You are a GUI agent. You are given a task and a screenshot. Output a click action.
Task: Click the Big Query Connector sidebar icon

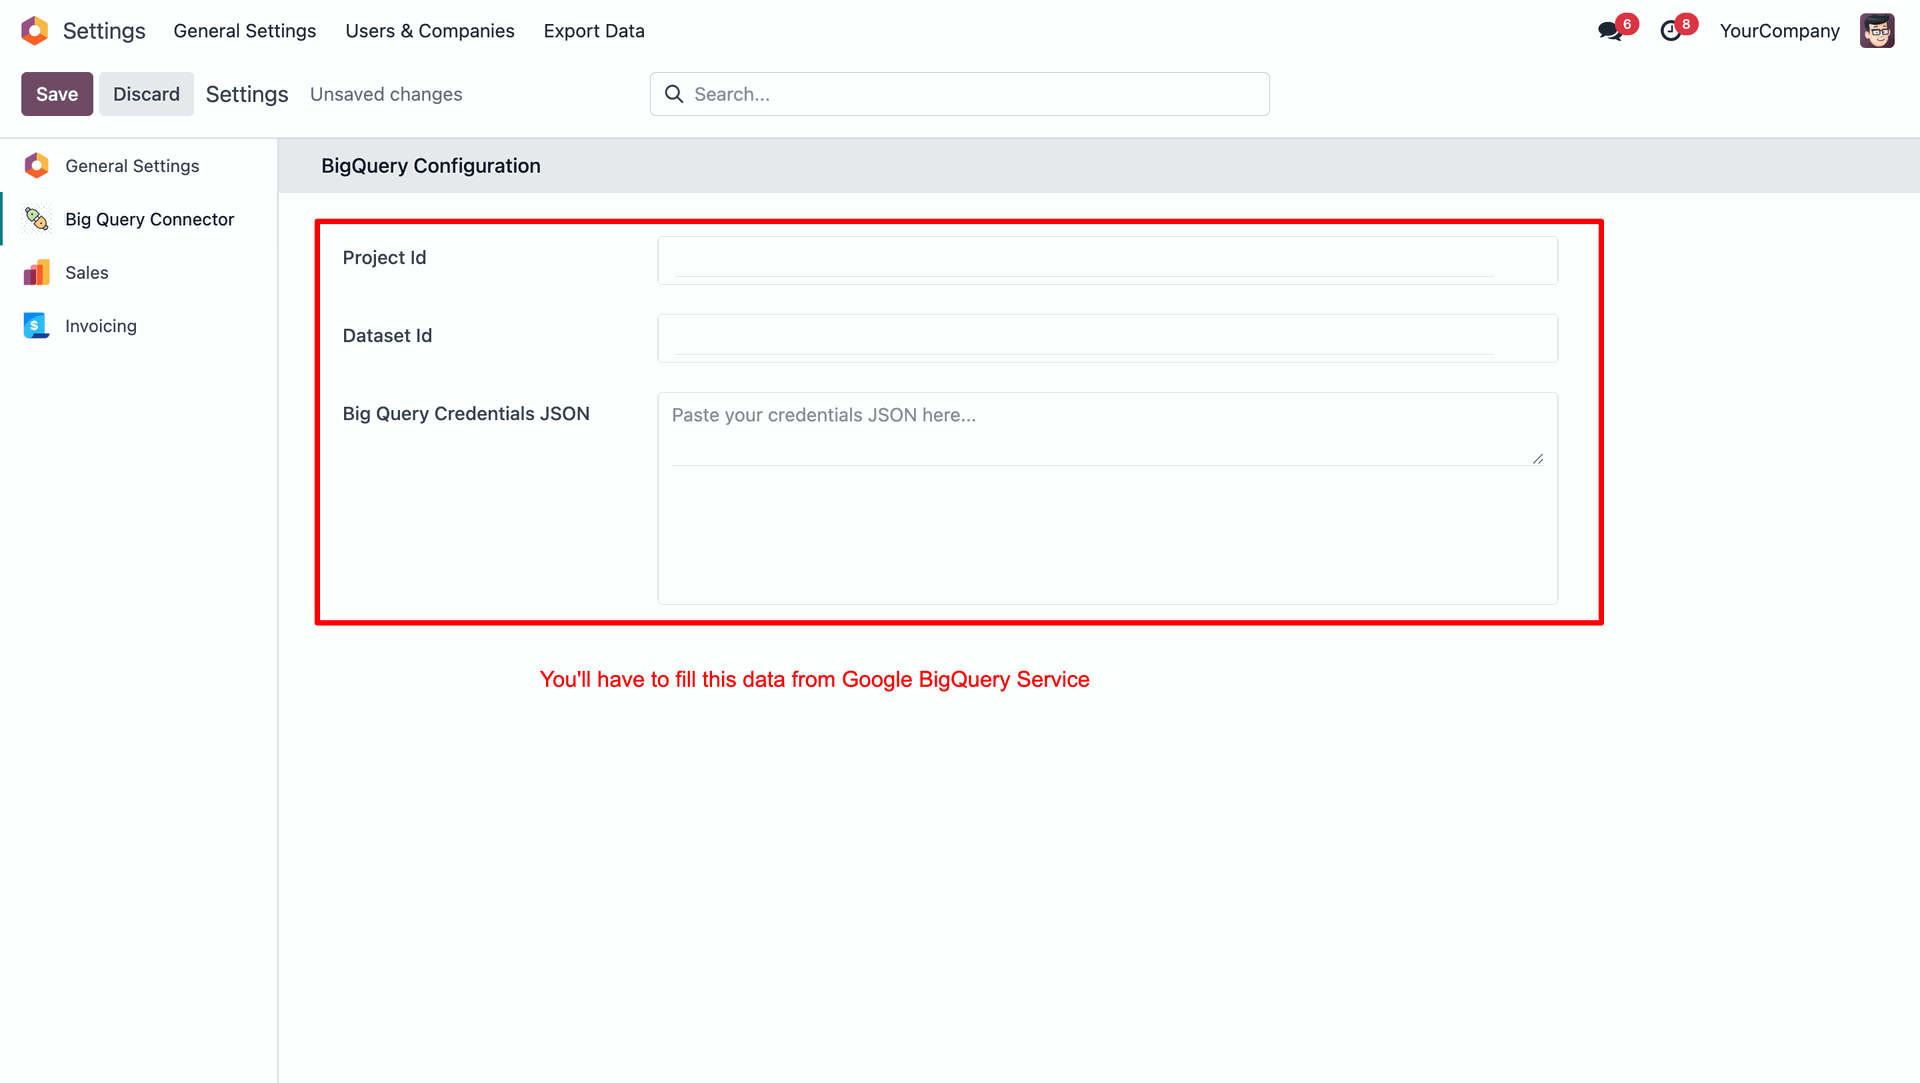coord(37,219)
